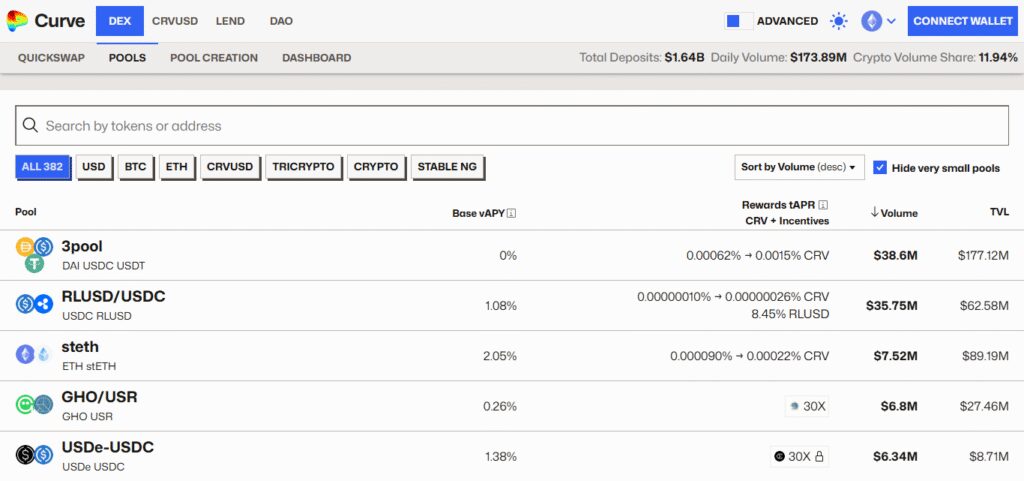Sort by the Volume column header
The width and height of the screenshot is (1024, 481).
coord(894,213)
